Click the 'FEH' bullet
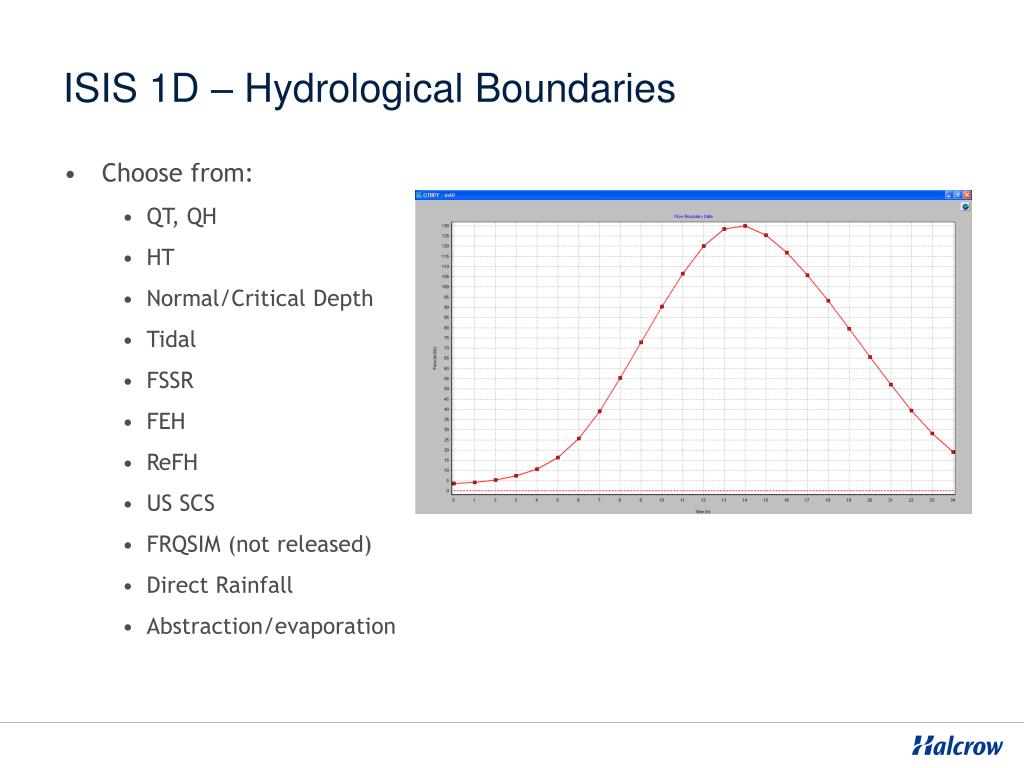This screenshot has width=1024, height=768. (166, 421)
